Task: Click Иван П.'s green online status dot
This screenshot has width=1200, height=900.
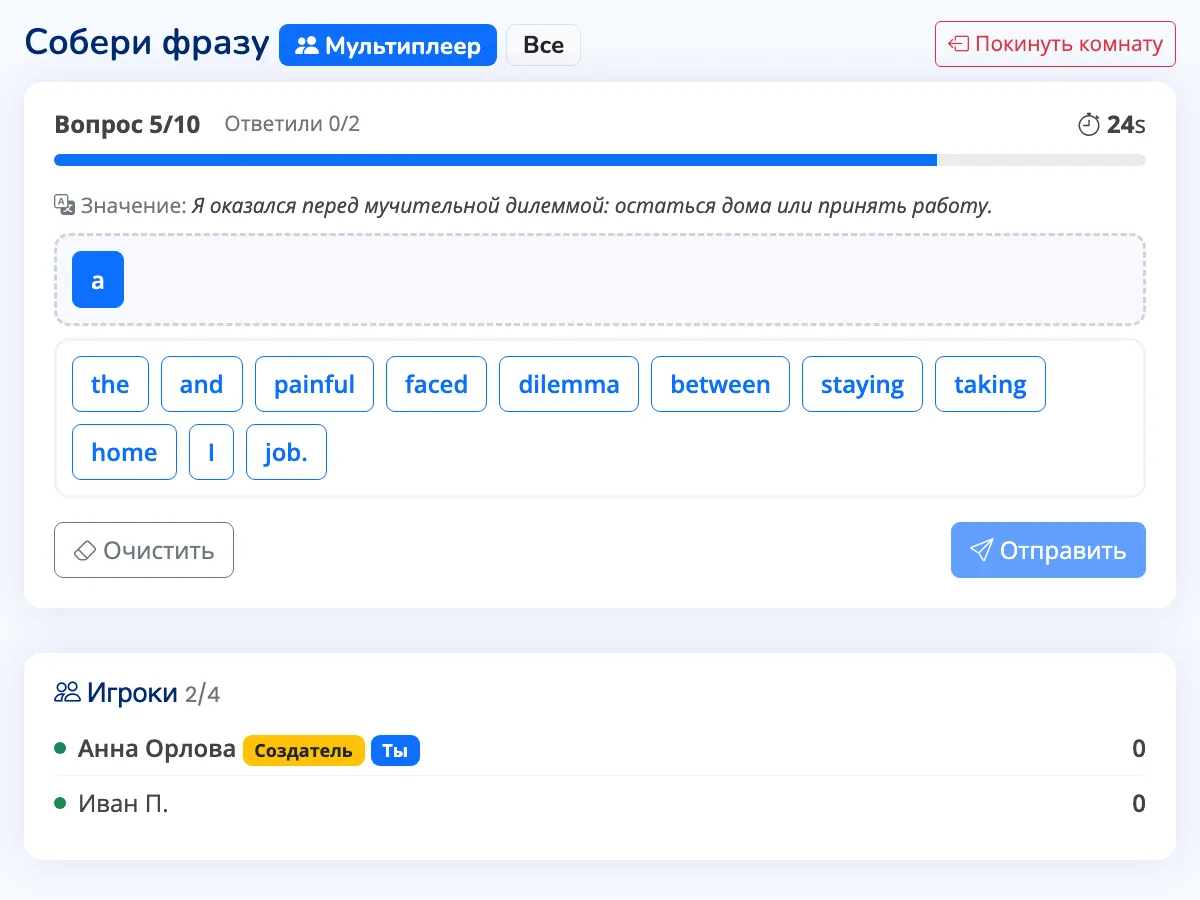Action: point(60,803)
